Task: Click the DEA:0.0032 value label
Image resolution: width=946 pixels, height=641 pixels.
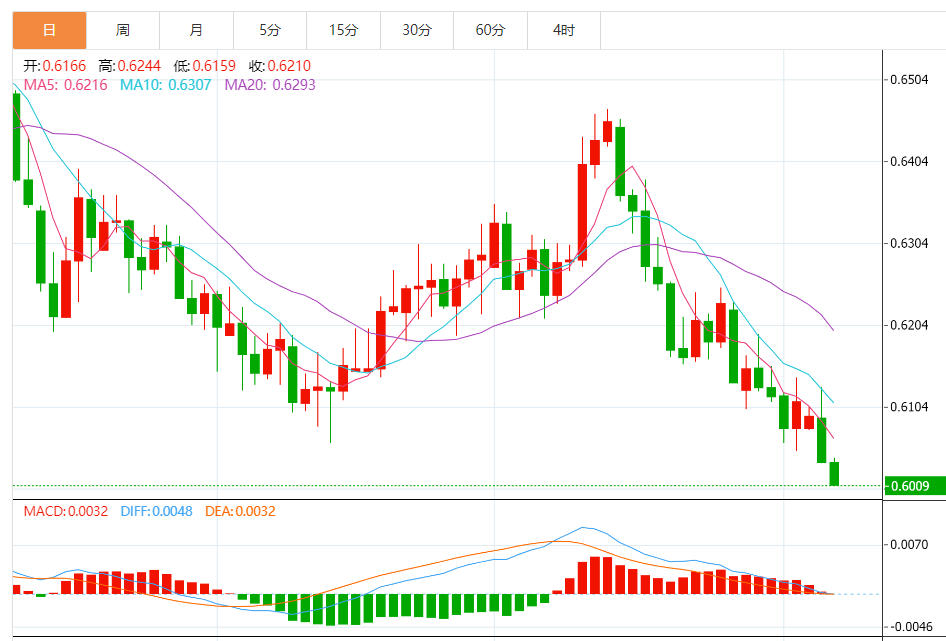Action: [240, 511]
